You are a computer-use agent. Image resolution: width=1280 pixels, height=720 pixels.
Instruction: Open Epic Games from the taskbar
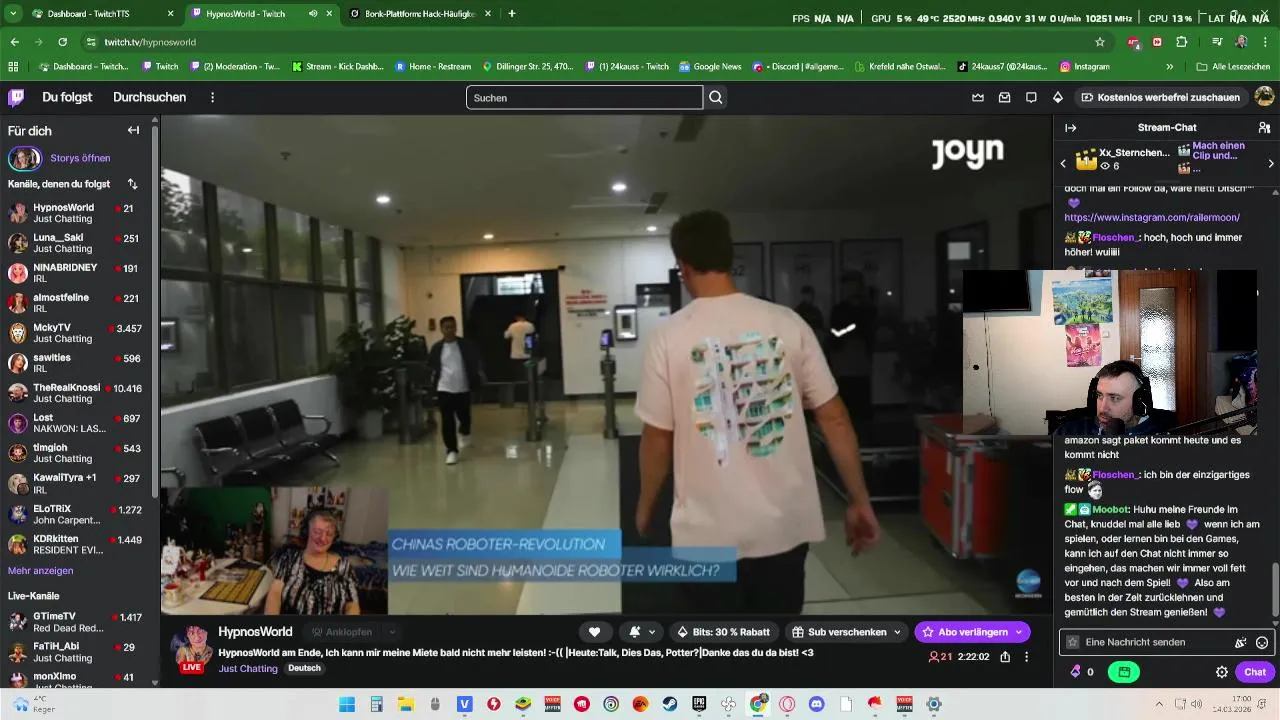coord(699,704)
